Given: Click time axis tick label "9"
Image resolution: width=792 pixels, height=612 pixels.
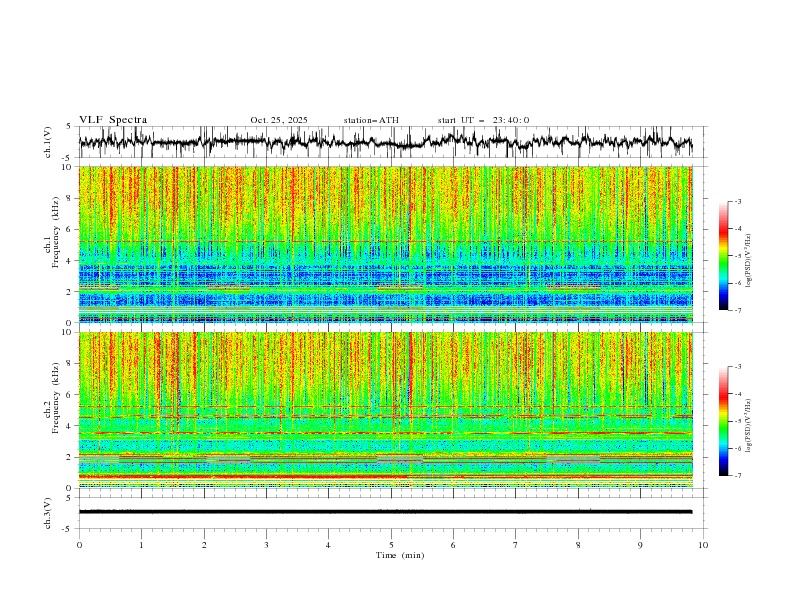Looking at the screenshot, I should coord(640,545).
